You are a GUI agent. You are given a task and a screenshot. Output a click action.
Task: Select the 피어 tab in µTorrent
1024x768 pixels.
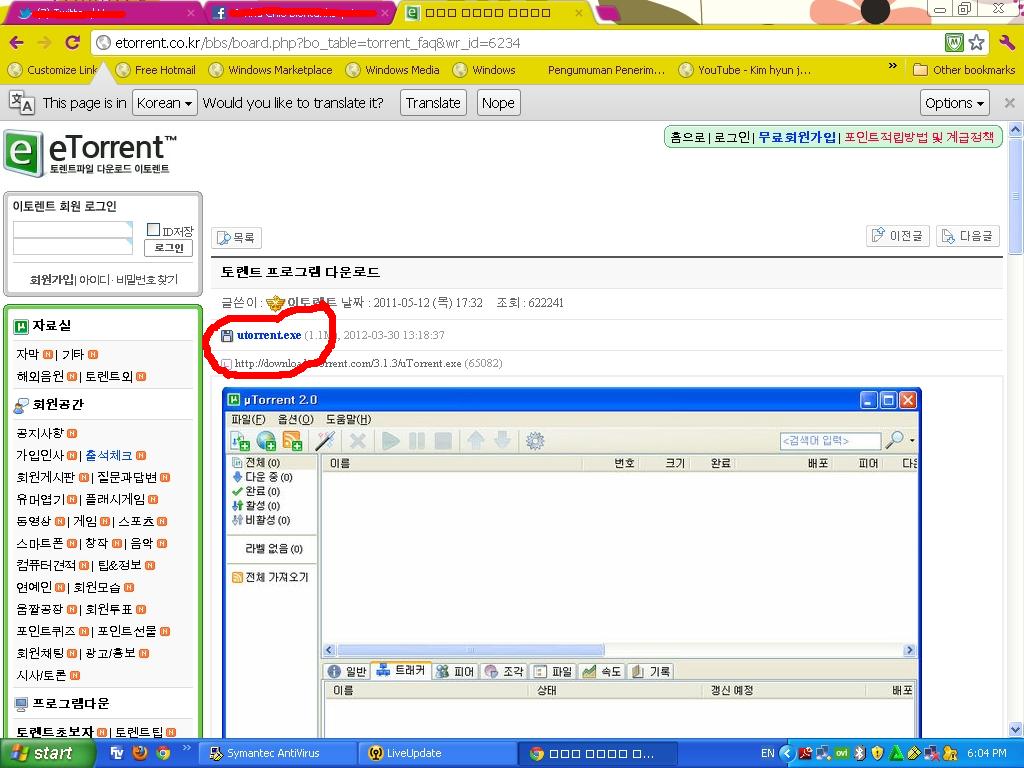[455, 671]
